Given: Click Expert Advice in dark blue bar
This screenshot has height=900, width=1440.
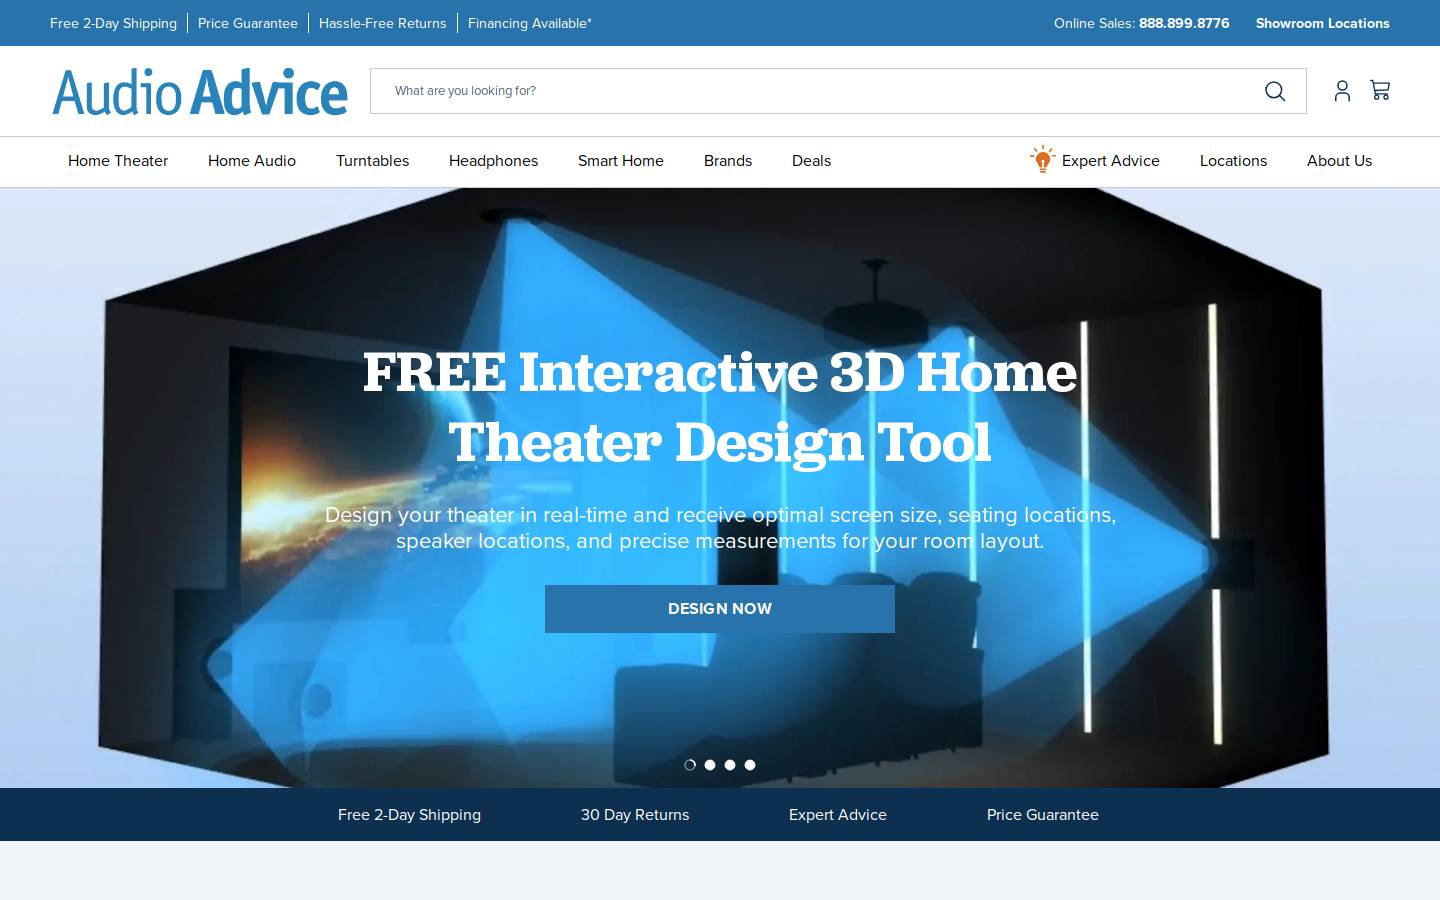Looking at the screenshot, I should pos(838,815).
